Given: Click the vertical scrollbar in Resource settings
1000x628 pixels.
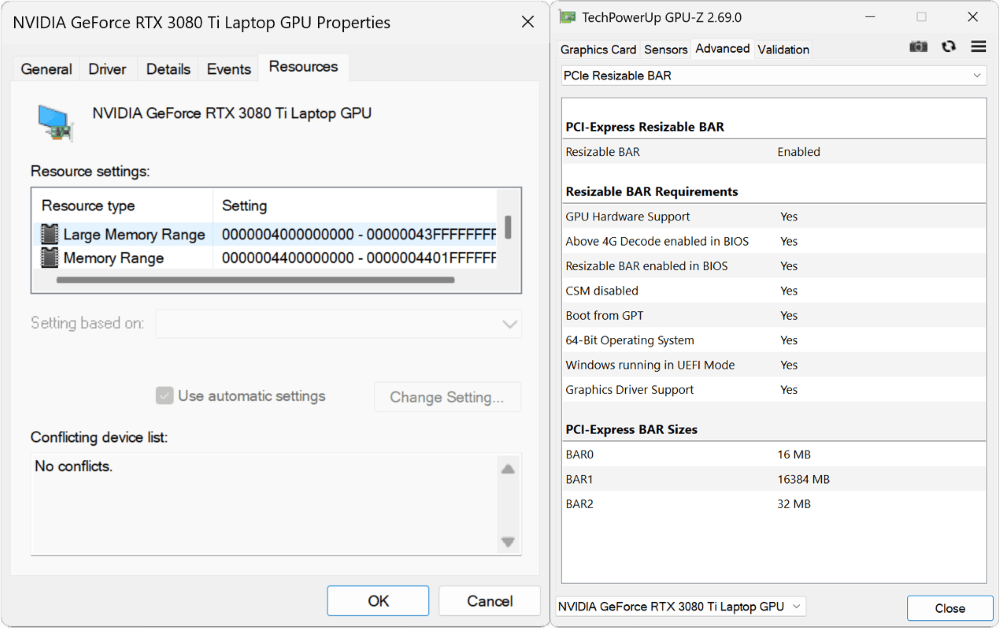Looking at the screenshot, I should coord(508,228).
